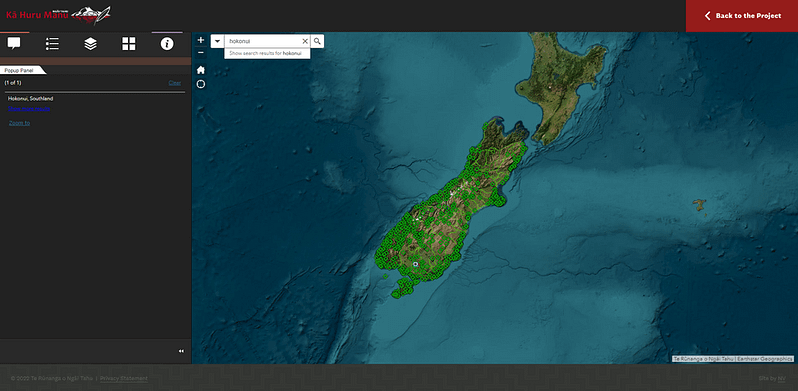Open the Privacy Statement link
The height and width of the screenshot is (391, 798).
coord(124,378)
